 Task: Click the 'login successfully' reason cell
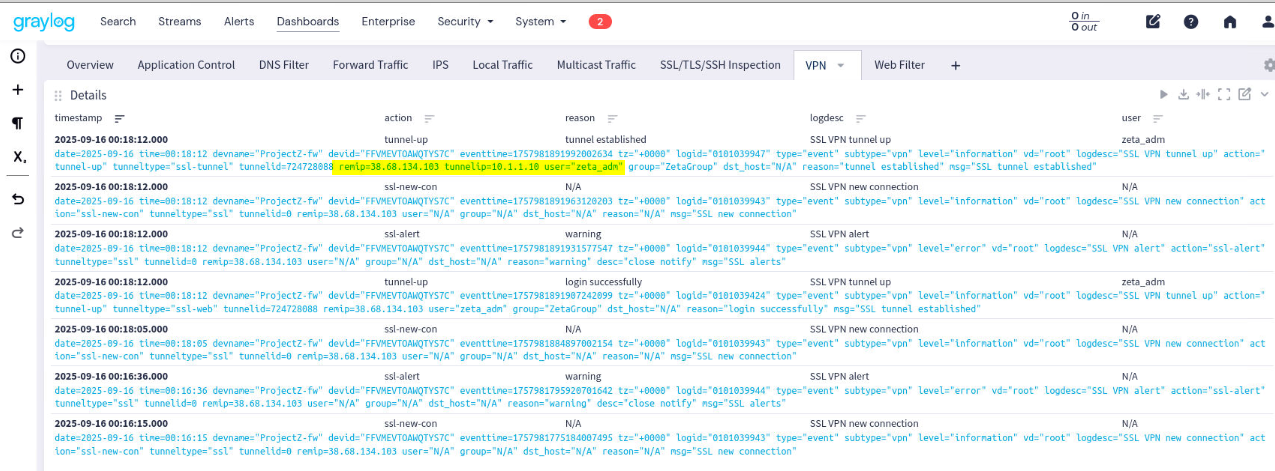603,282
